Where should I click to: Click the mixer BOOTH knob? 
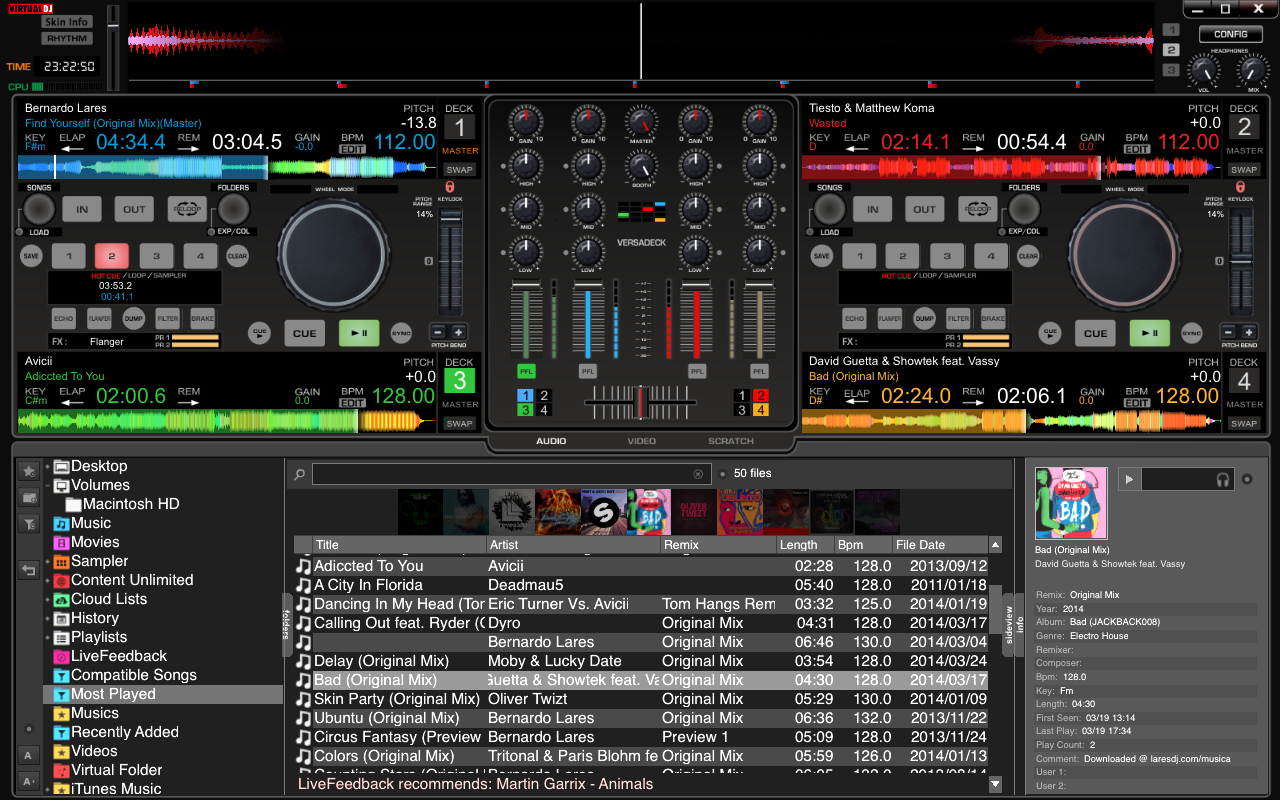(x=641, y=166)
